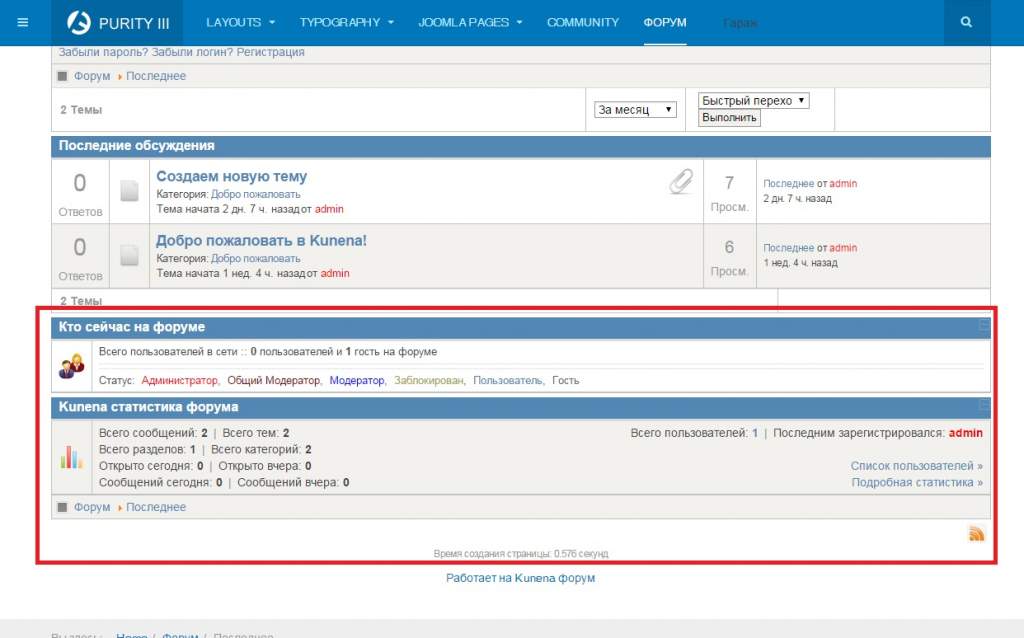Open topic Добро пожаловать в Kunena!

pos(261,240)
